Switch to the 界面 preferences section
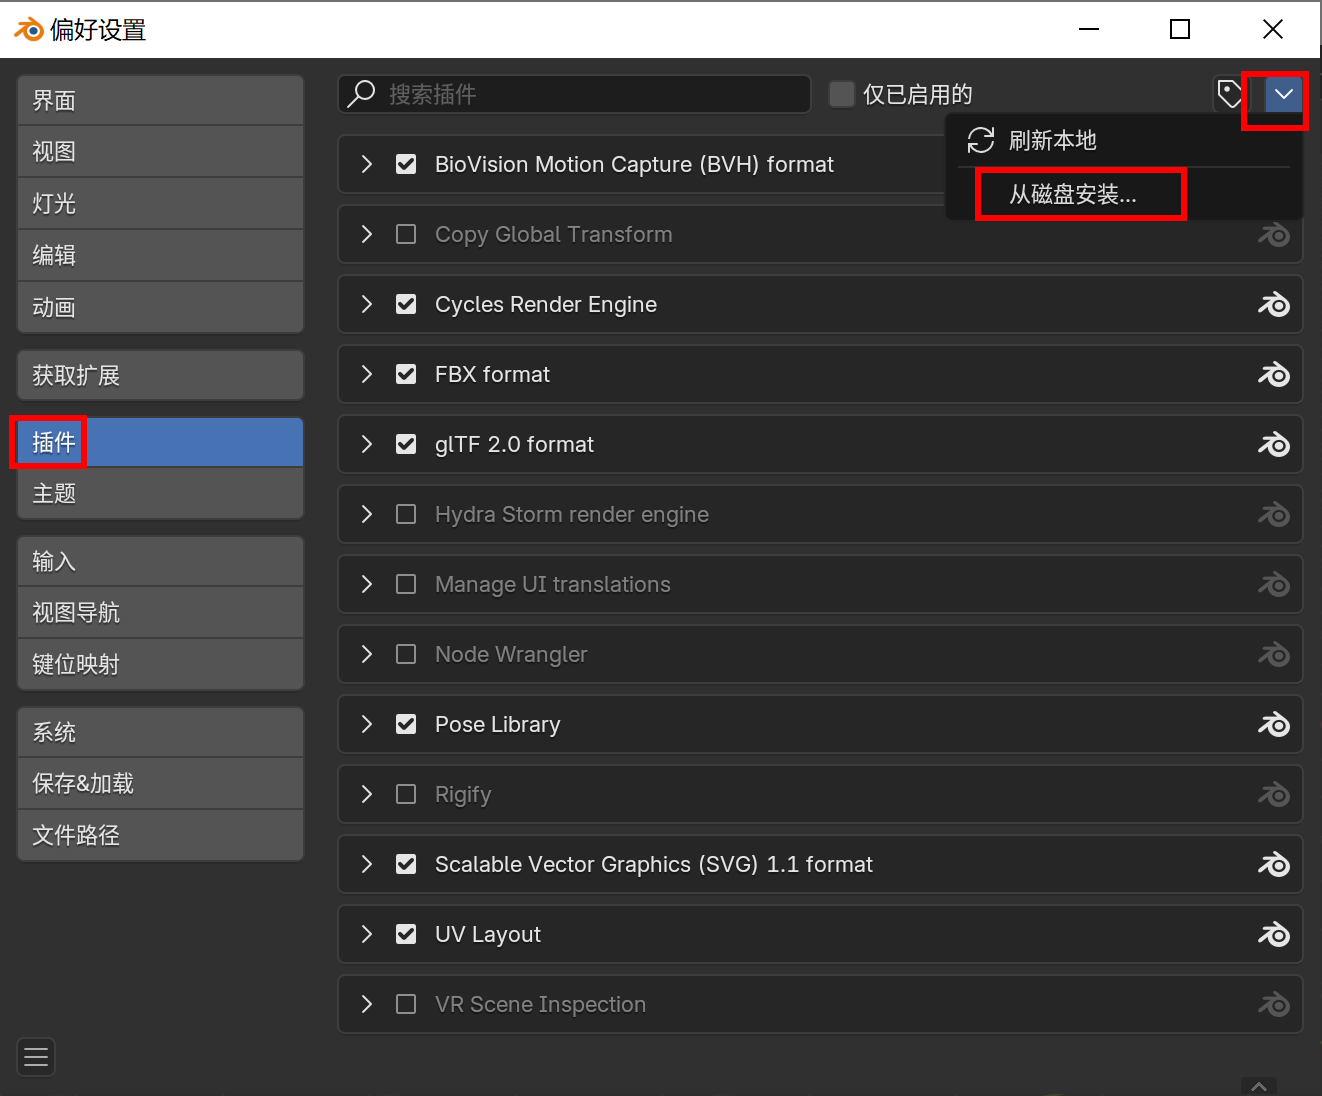Image resolution: width=1322 pixels, height=1096 pixels. tap(160, 100)
